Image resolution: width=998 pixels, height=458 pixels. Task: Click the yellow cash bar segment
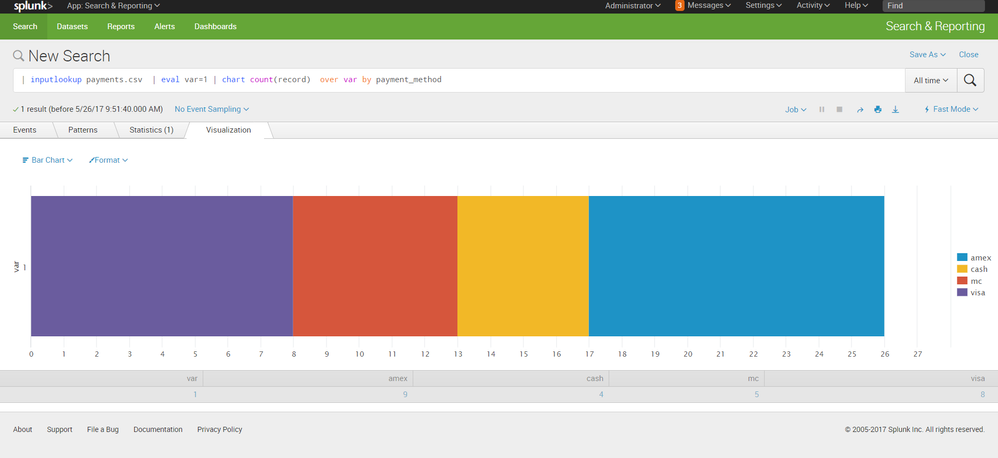(x=523, y=265)
